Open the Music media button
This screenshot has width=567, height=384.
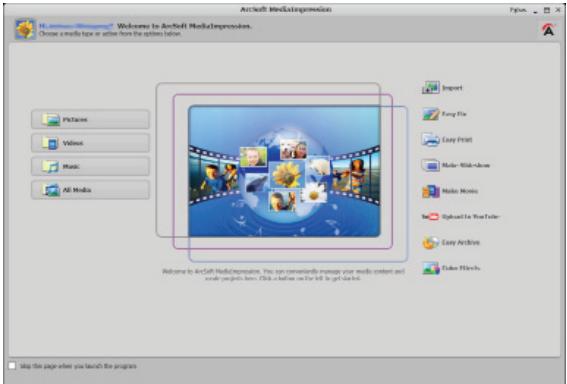(90, 166)
